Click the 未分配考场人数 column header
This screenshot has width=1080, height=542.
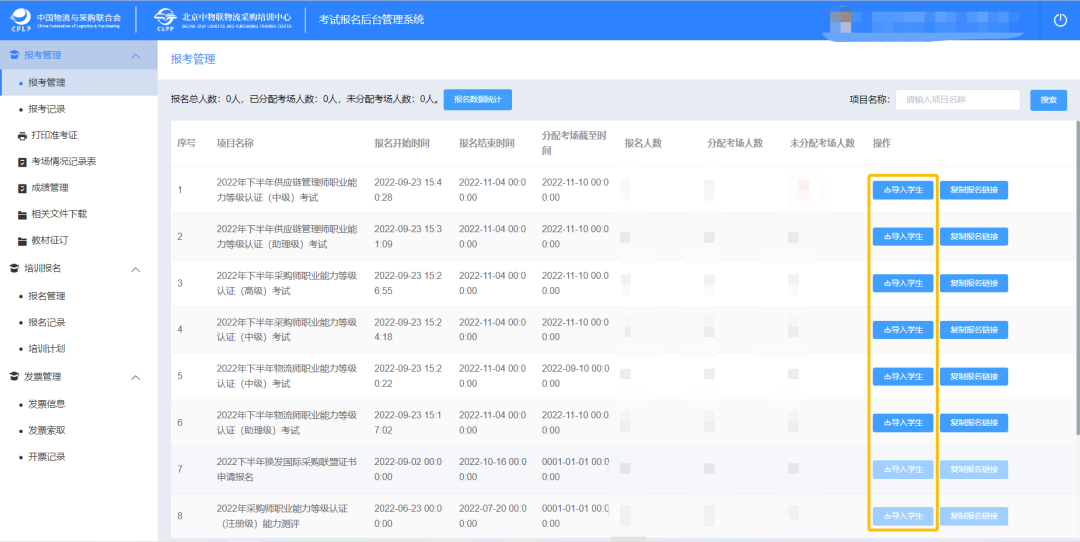822,143
